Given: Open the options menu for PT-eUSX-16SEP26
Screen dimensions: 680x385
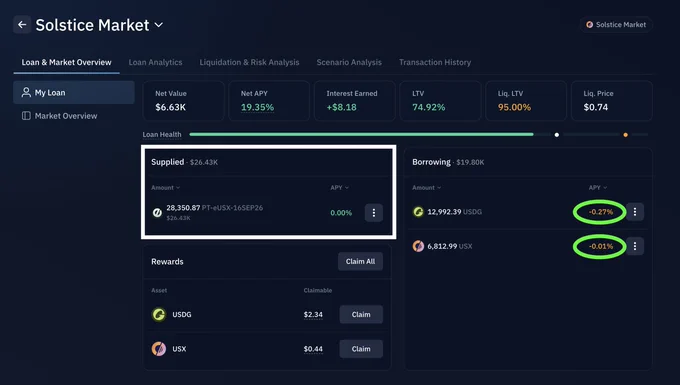Looking at the screenshot, I should 373,213.
